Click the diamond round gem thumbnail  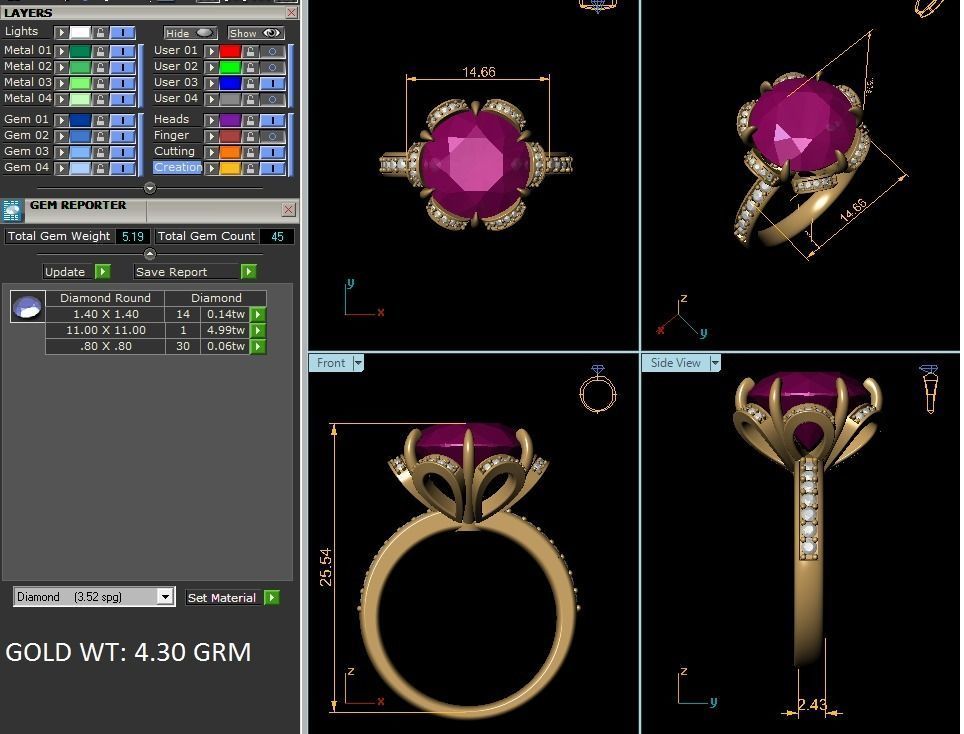coord(27,307)
